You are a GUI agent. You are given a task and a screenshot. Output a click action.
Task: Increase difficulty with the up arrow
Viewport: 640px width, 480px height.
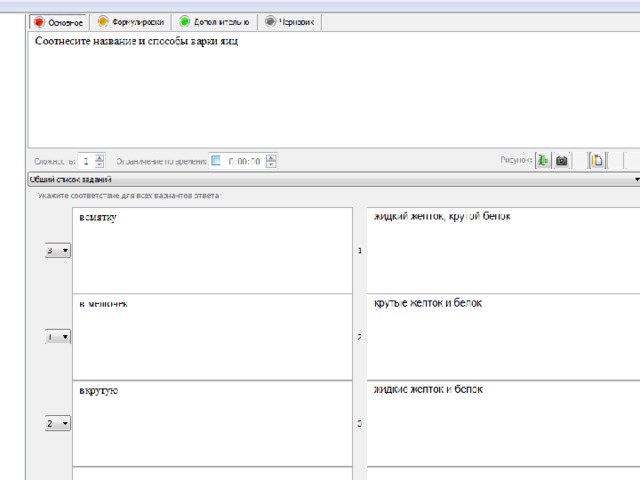coord(99,157)
